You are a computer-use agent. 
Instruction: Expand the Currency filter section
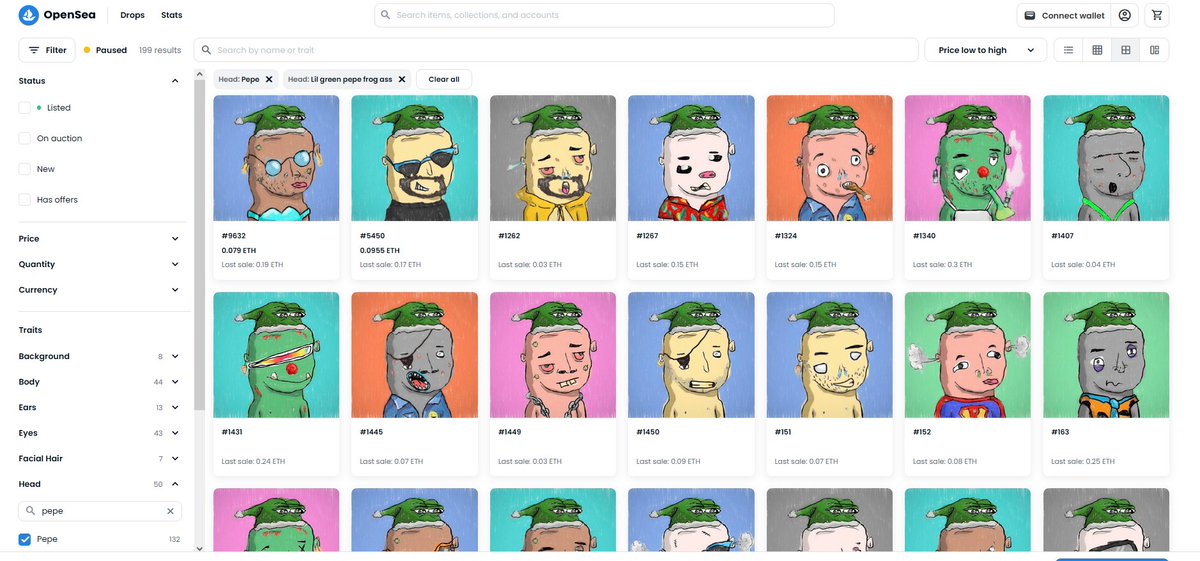click(175, 290)
